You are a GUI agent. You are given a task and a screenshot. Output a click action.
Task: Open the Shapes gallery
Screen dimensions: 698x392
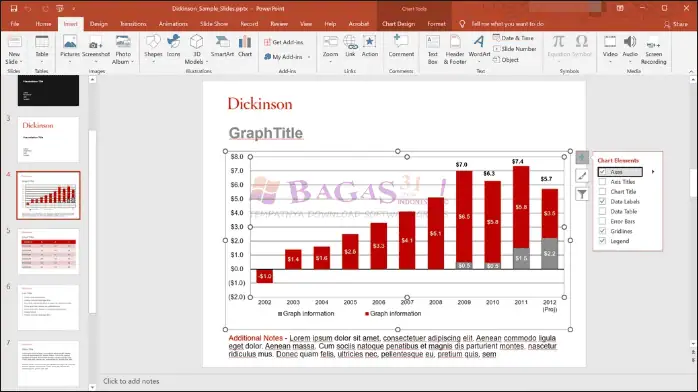(x=153, y=47)
